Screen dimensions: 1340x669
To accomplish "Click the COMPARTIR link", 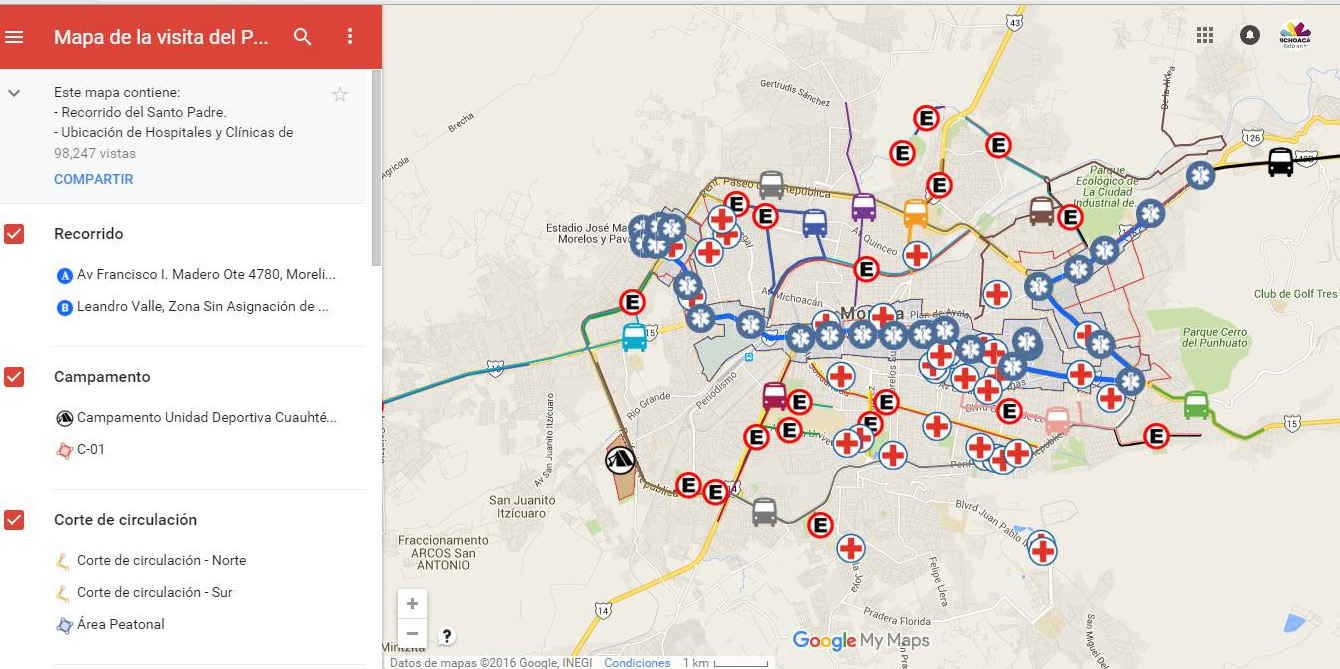I will pyautogui.click(x=94, y=179).
